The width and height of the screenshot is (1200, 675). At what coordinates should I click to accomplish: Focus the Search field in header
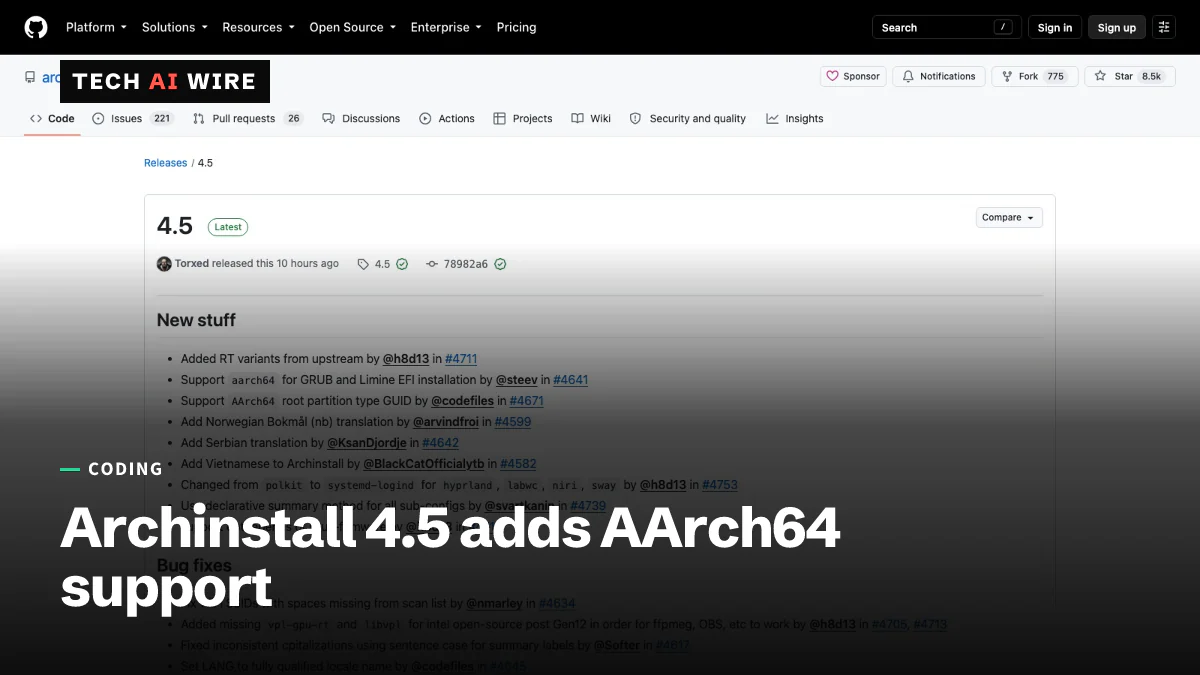[947, 27]
